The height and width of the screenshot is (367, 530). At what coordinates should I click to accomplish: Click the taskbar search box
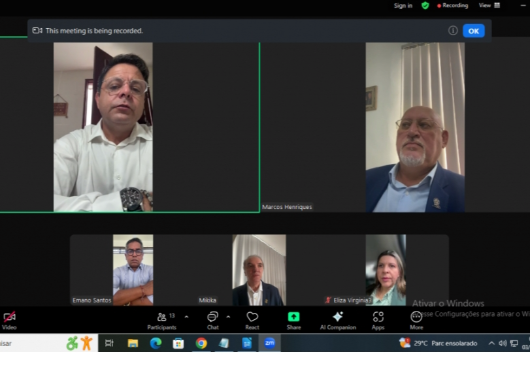coord(49,343)
